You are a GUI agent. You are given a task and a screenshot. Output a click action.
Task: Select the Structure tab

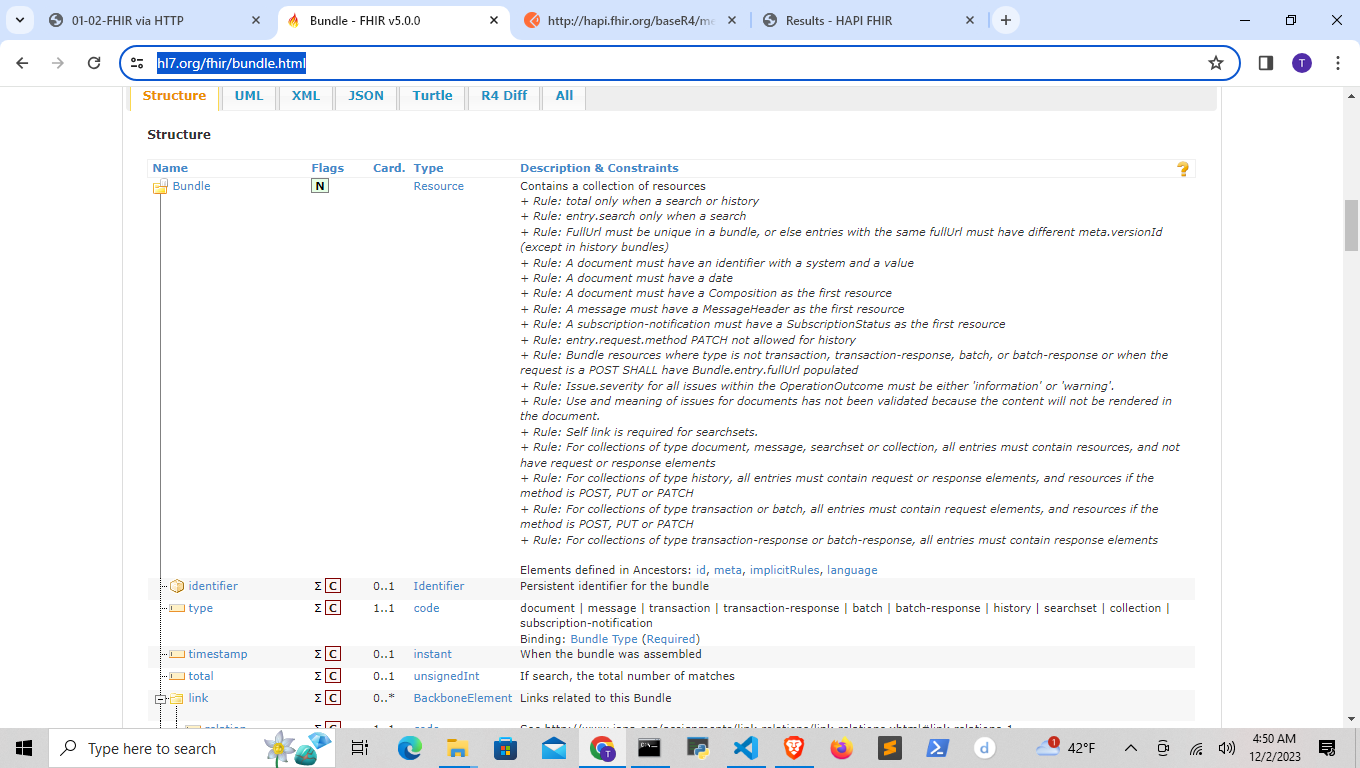click(174, 96)
